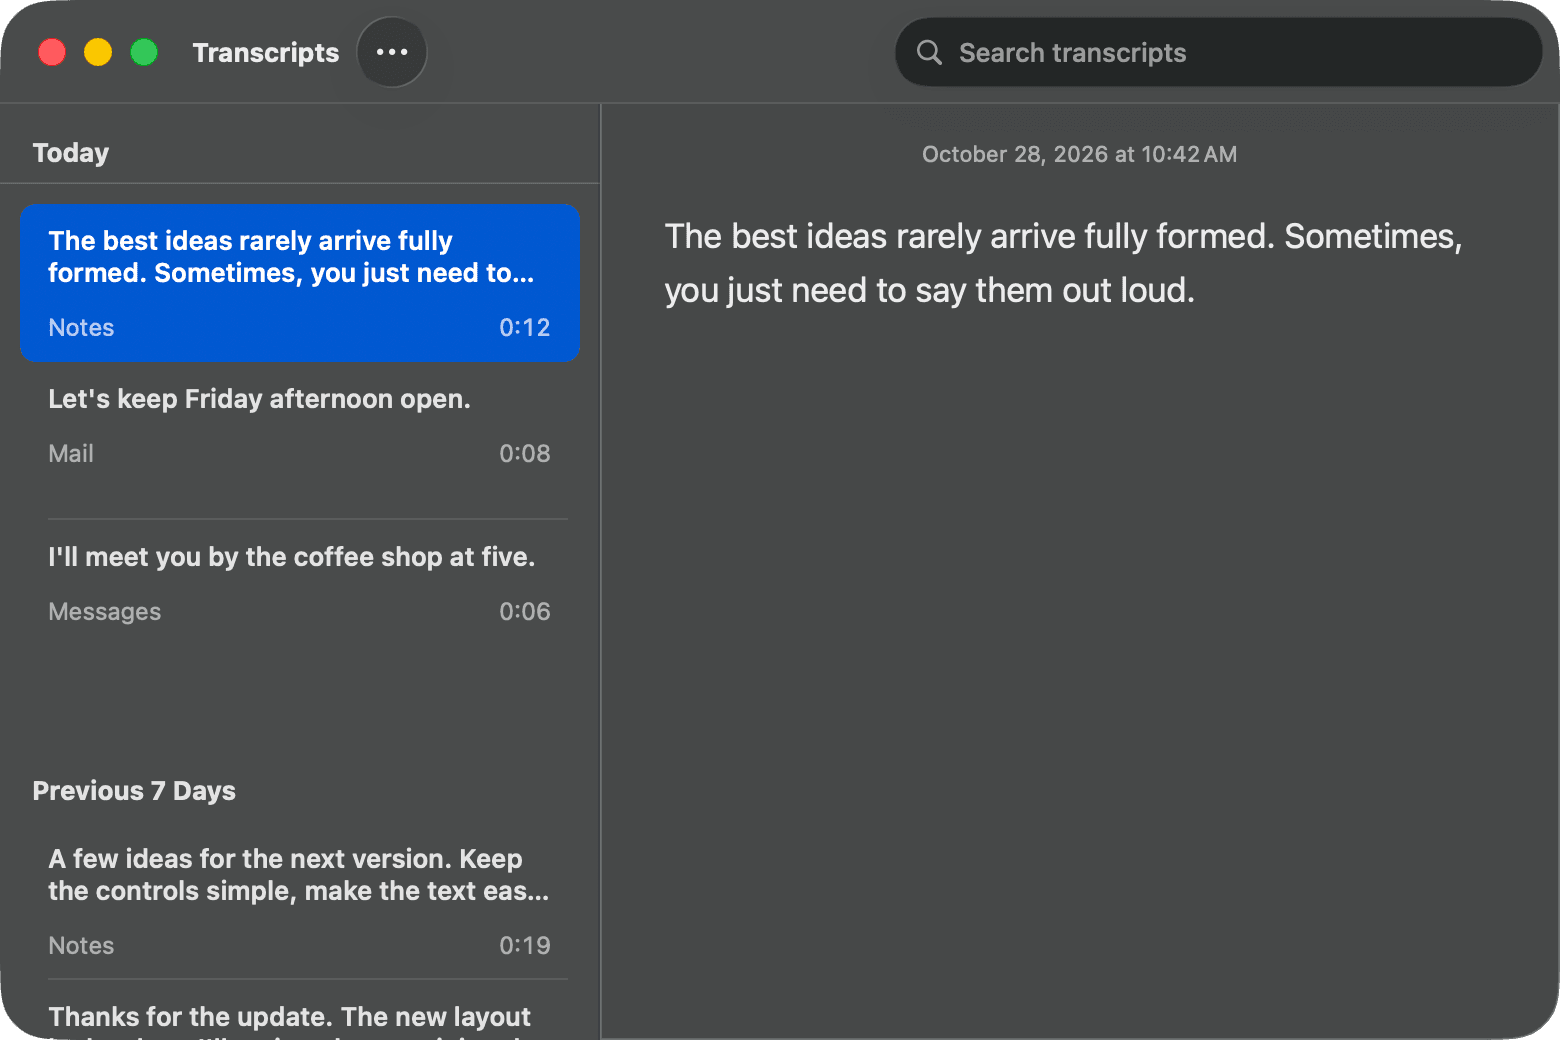1560x1040 pixels.
Task: Open 'Let's keep Friday afternoon open' transcript
Action: click(300, 440)
